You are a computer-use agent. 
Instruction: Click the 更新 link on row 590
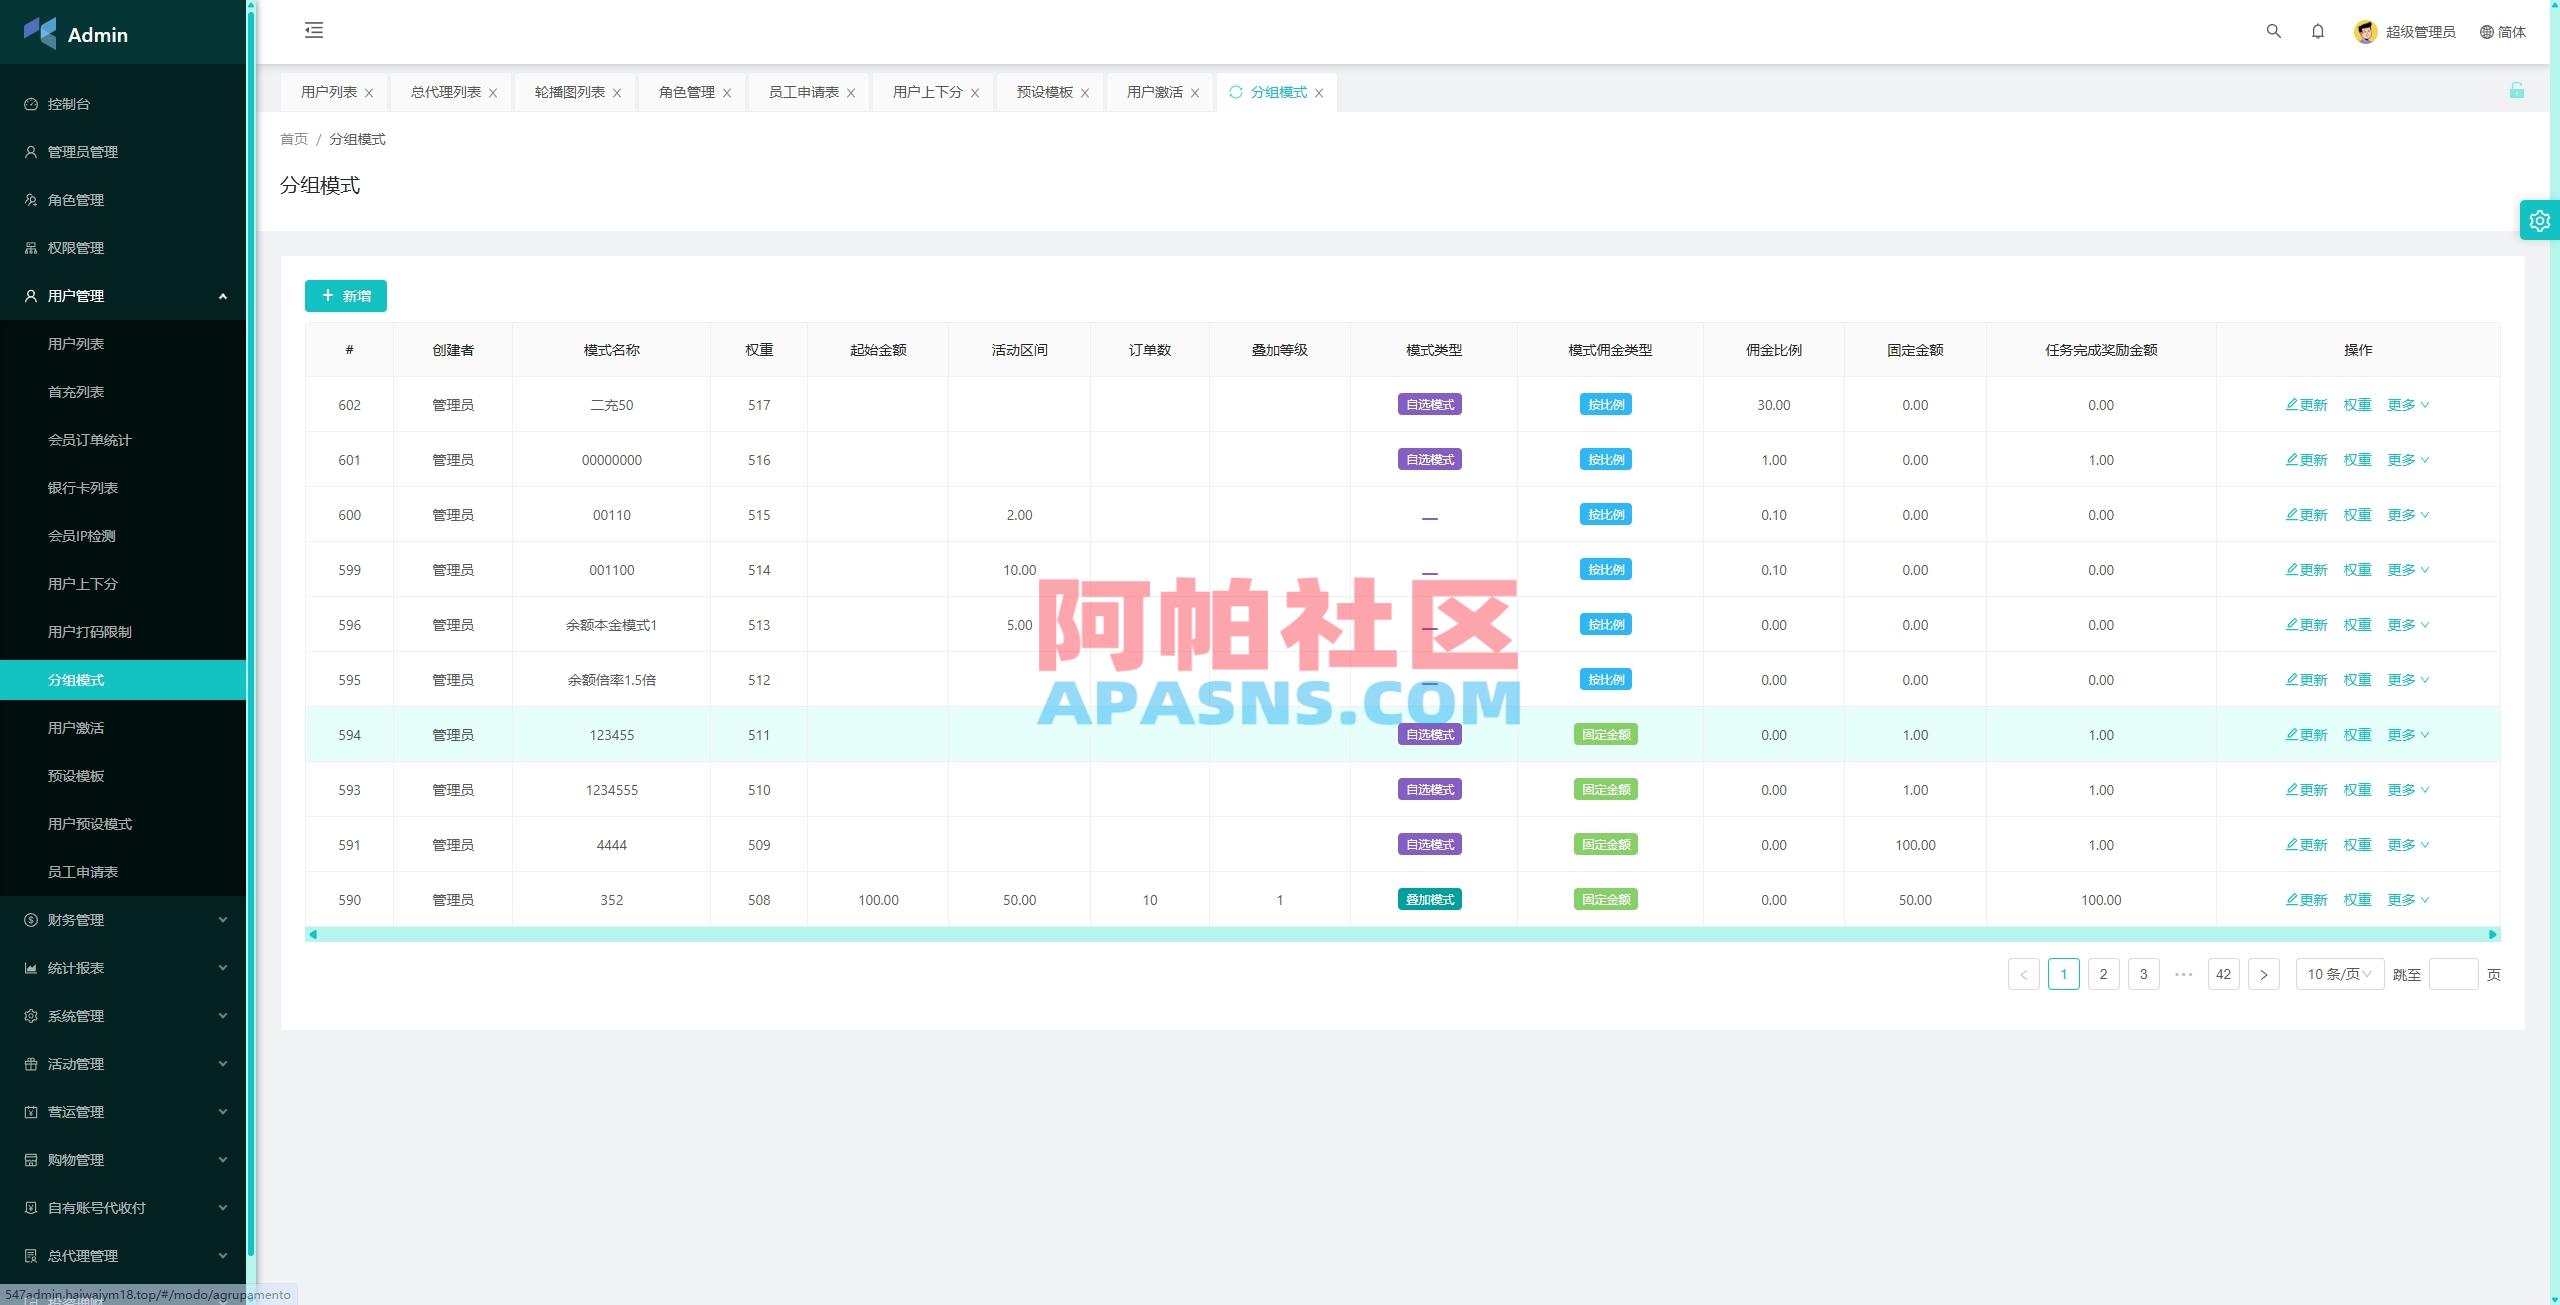click(x=2306, y=899)
